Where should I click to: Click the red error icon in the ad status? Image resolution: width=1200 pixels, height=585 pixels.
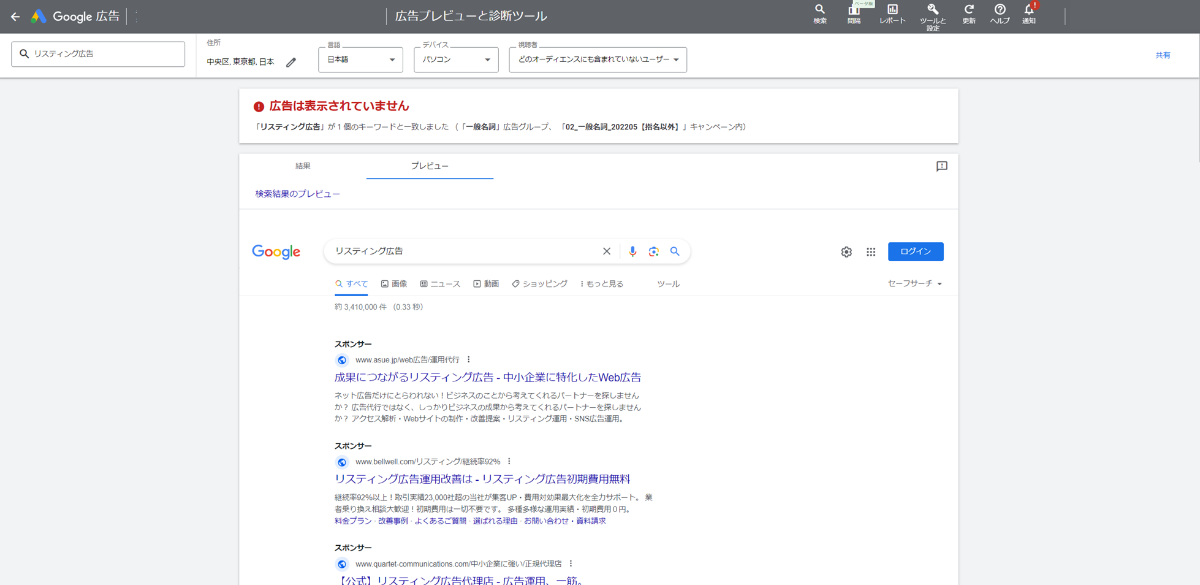pyautogui.click(x=259, y=106)
